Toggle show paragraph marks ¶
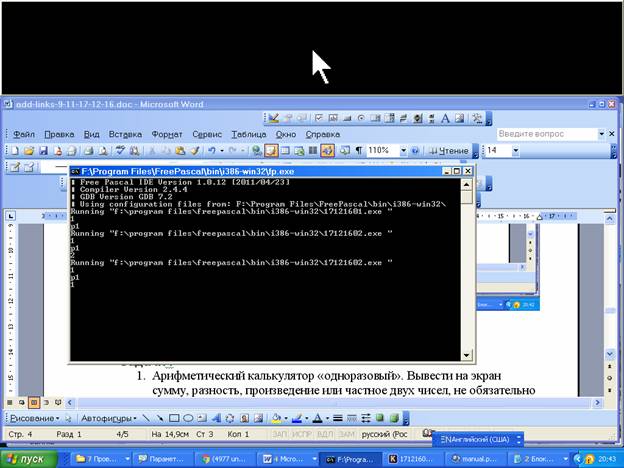Screen dimensions: 624x468 click(359, 150)
